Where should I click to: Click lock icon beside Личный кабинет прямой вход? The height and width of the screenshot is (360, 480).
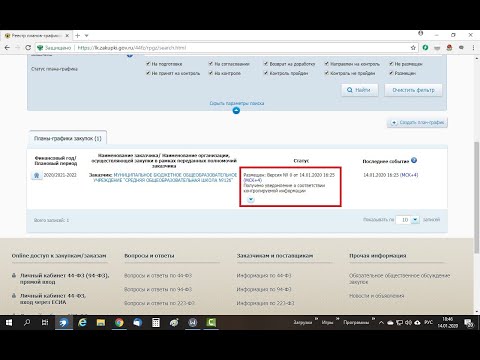pos(14,275)
